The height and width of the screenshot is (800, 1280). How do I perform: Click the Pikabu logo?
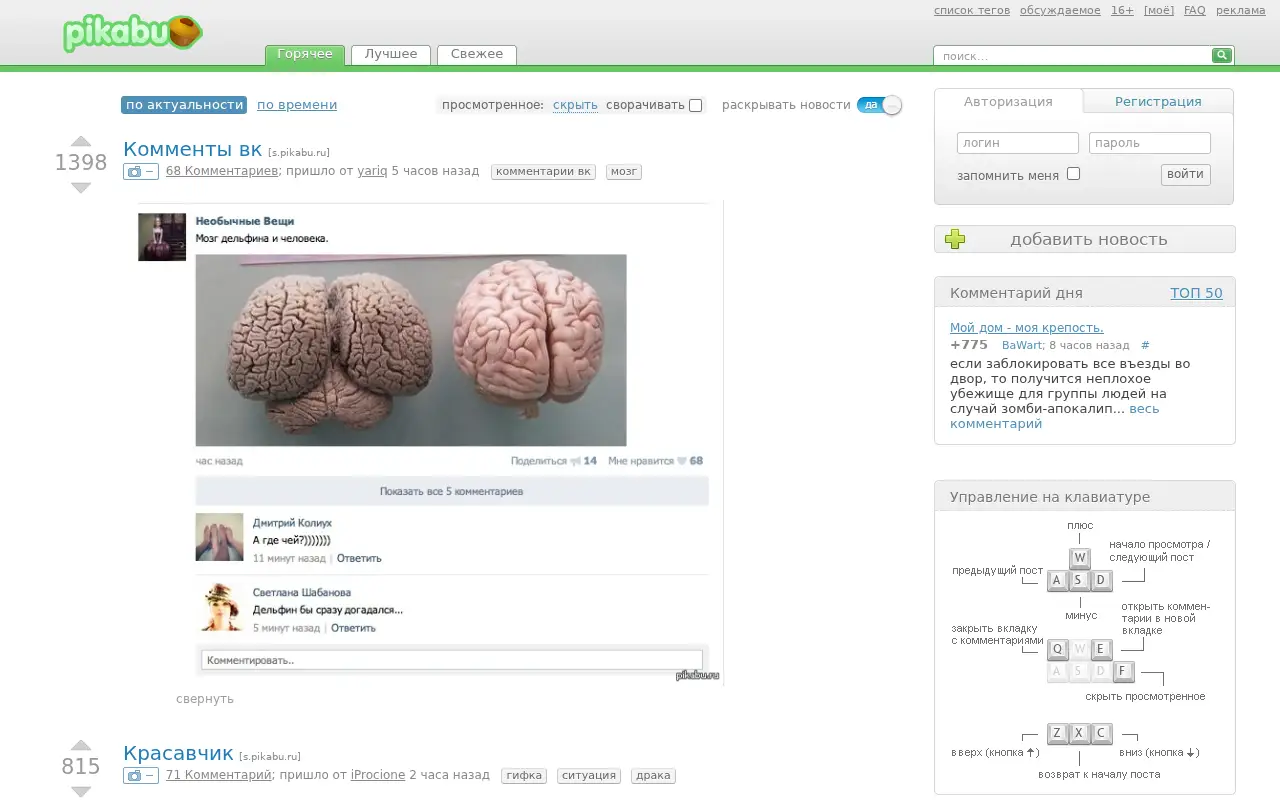click(x=132, y=33)
